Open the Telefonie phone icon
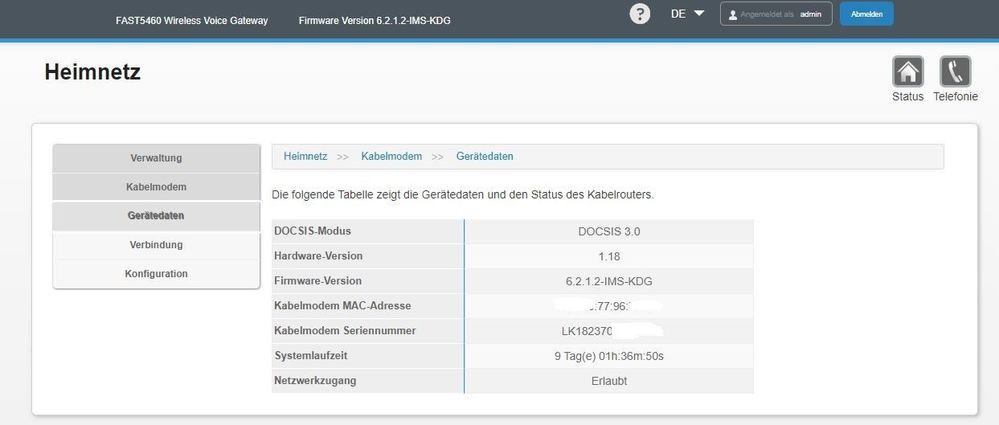The width and height of the screenshot is (999, 425). coord(955,71)
